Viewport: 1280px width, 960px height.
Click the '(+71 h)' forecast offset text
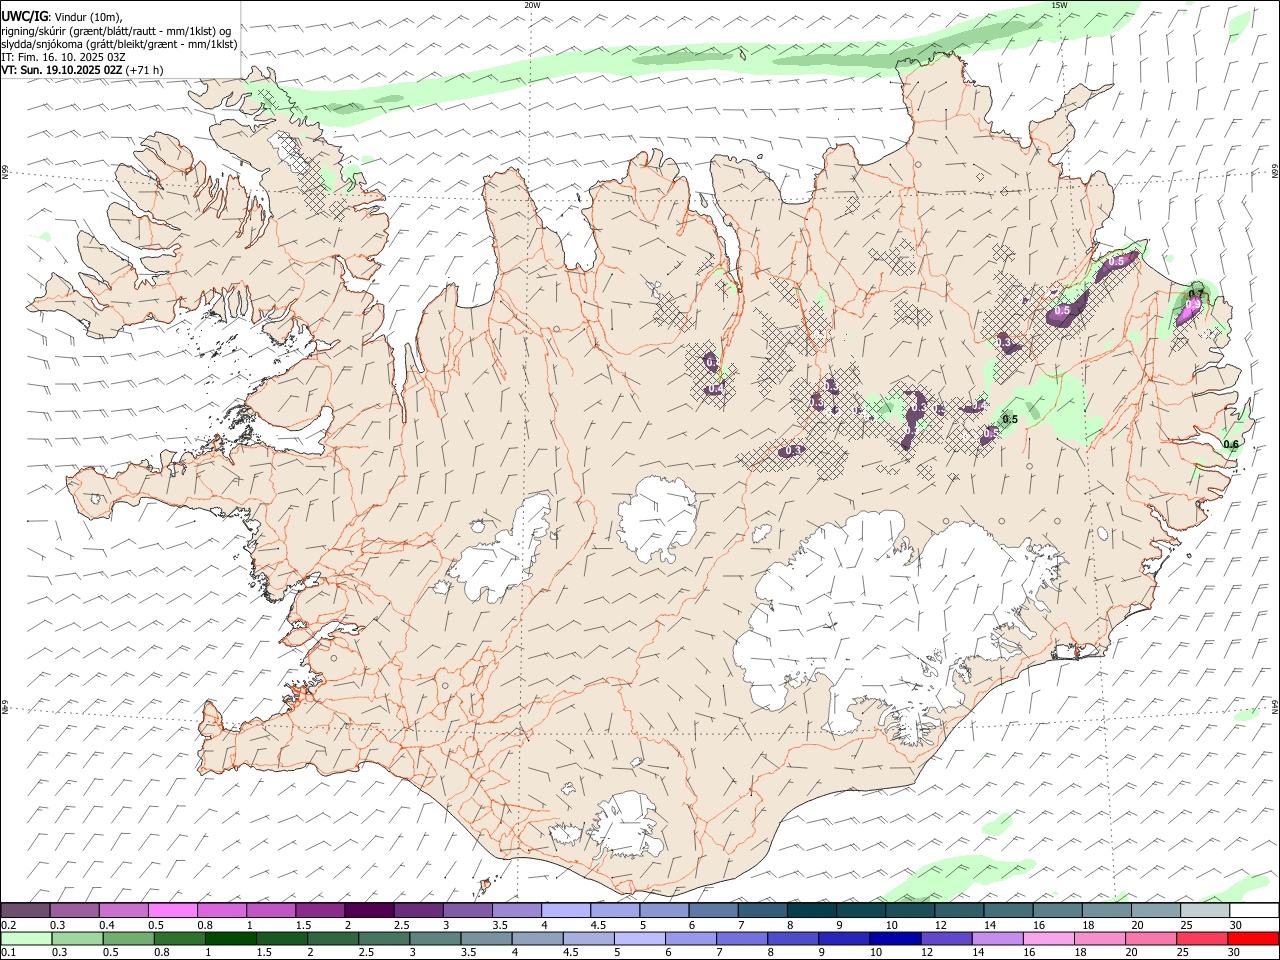(145, 70)
